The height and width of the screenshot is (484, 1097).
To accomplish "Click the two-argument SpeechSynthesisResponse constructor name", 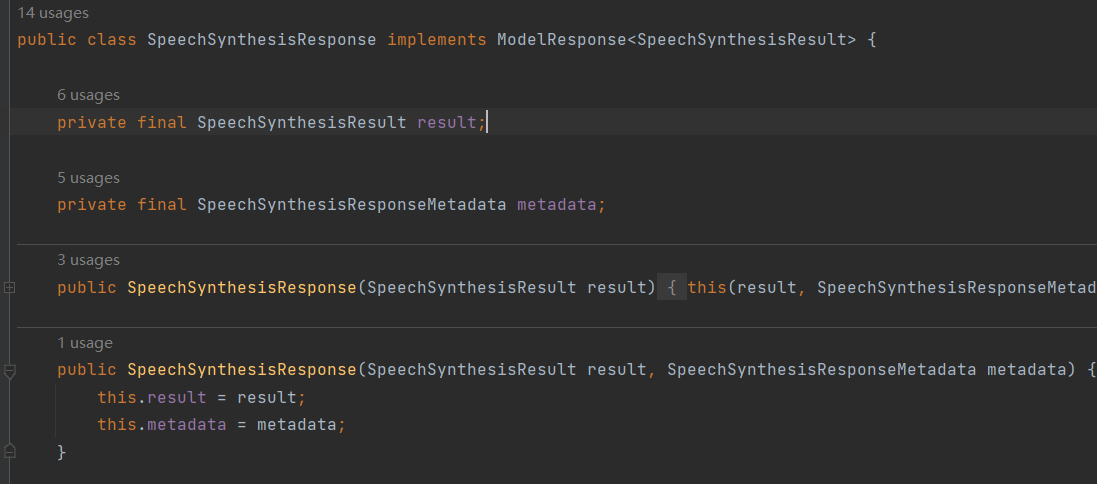I will (242, 370).
